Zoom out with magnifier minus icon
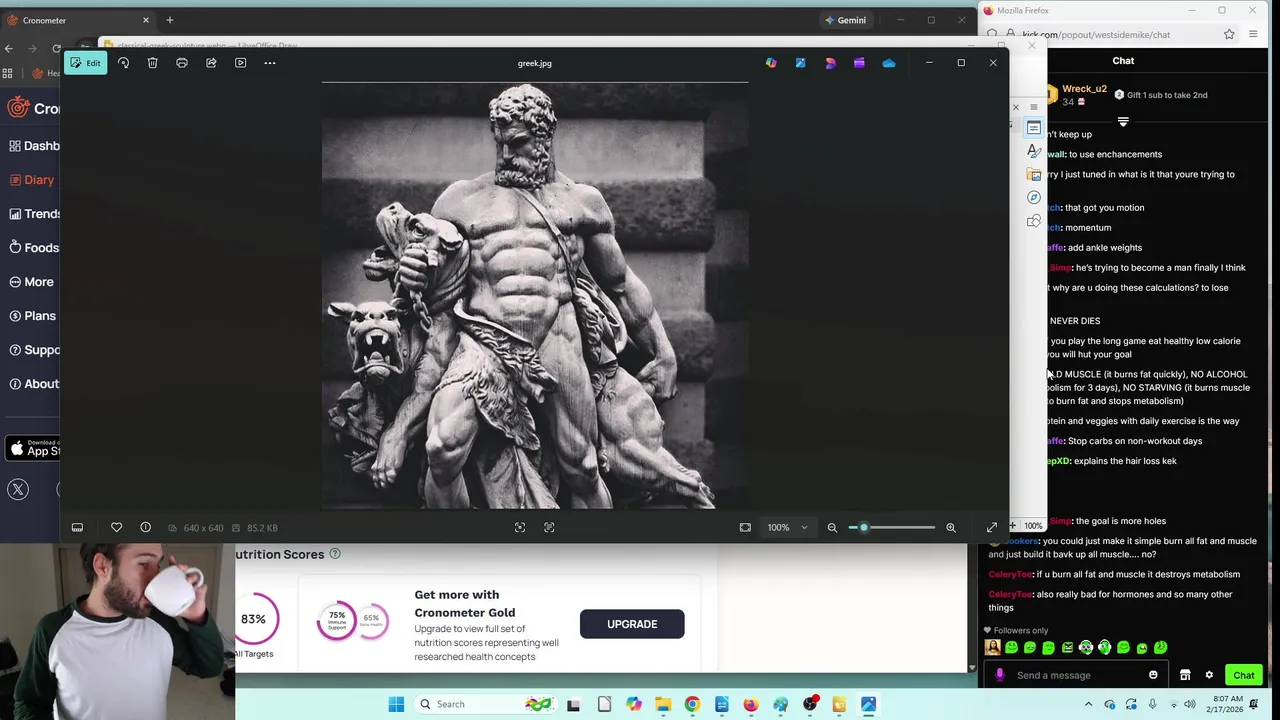This screenshot has width=1280, height=720. pos(832,527)
